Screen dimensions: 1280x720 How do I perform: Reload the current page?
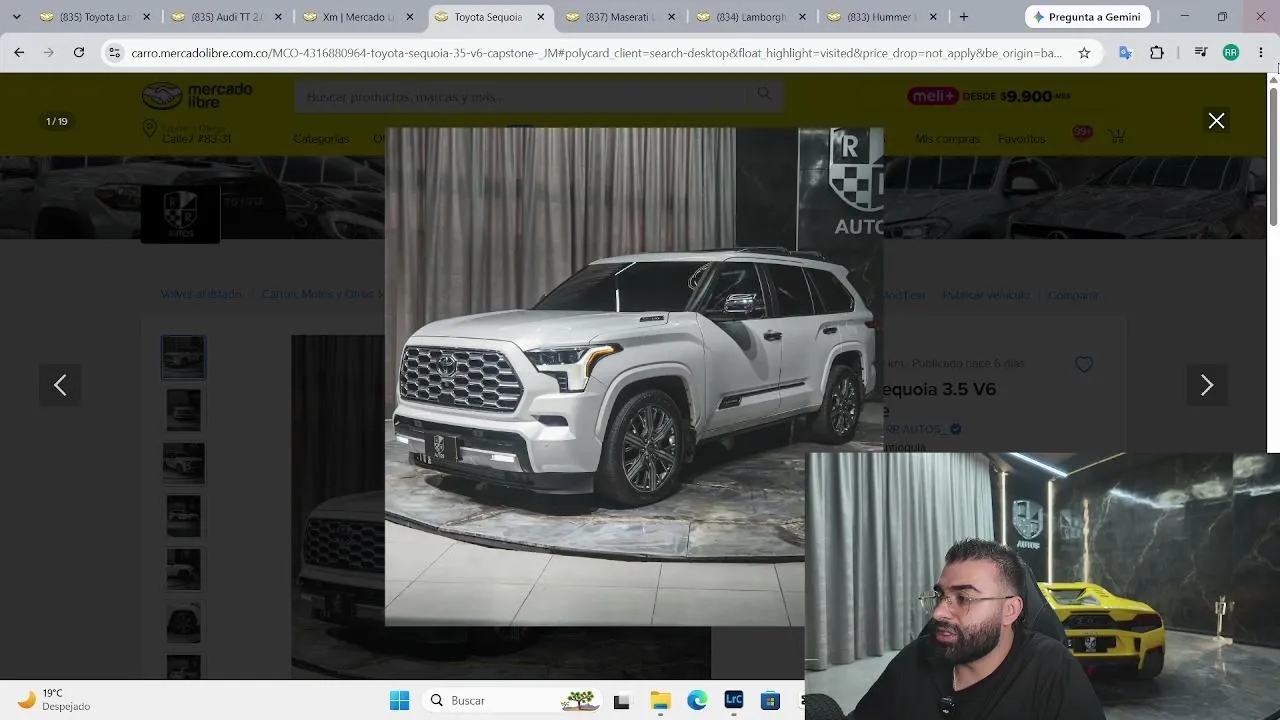(x=79, y=53)
